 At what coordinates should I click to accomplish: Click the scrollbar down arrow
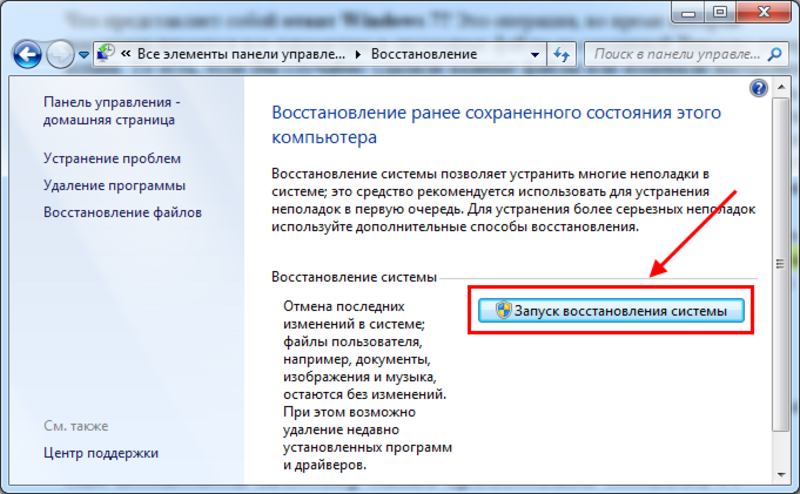point(781,475)
